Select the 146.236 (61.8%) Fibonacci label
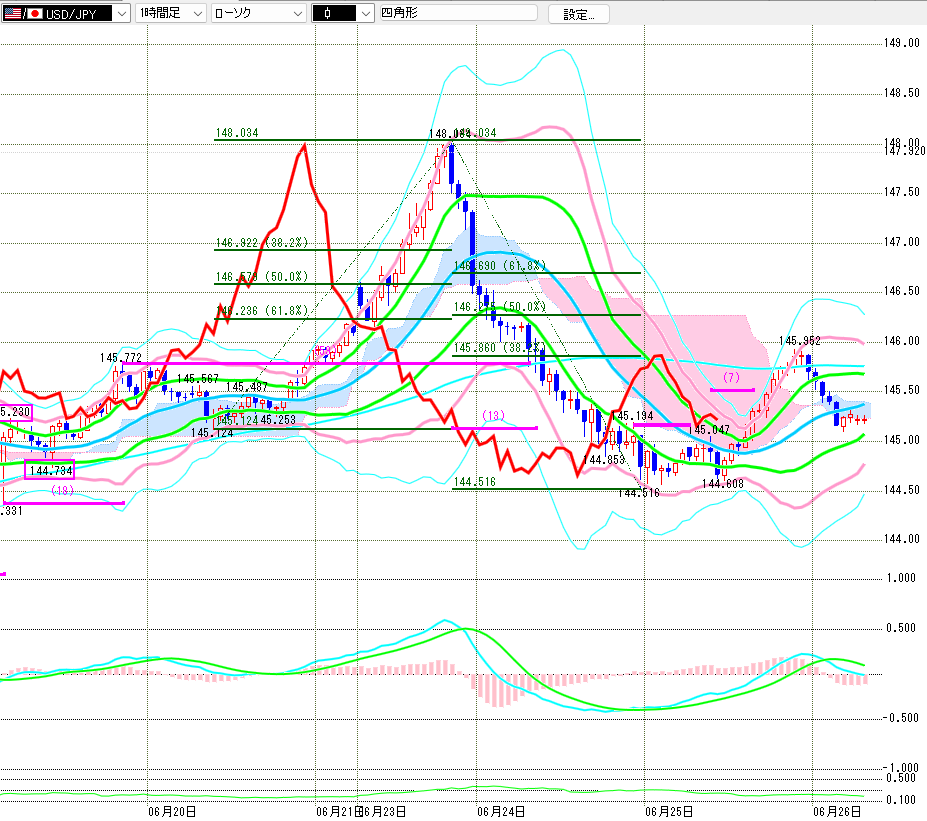 262,311
